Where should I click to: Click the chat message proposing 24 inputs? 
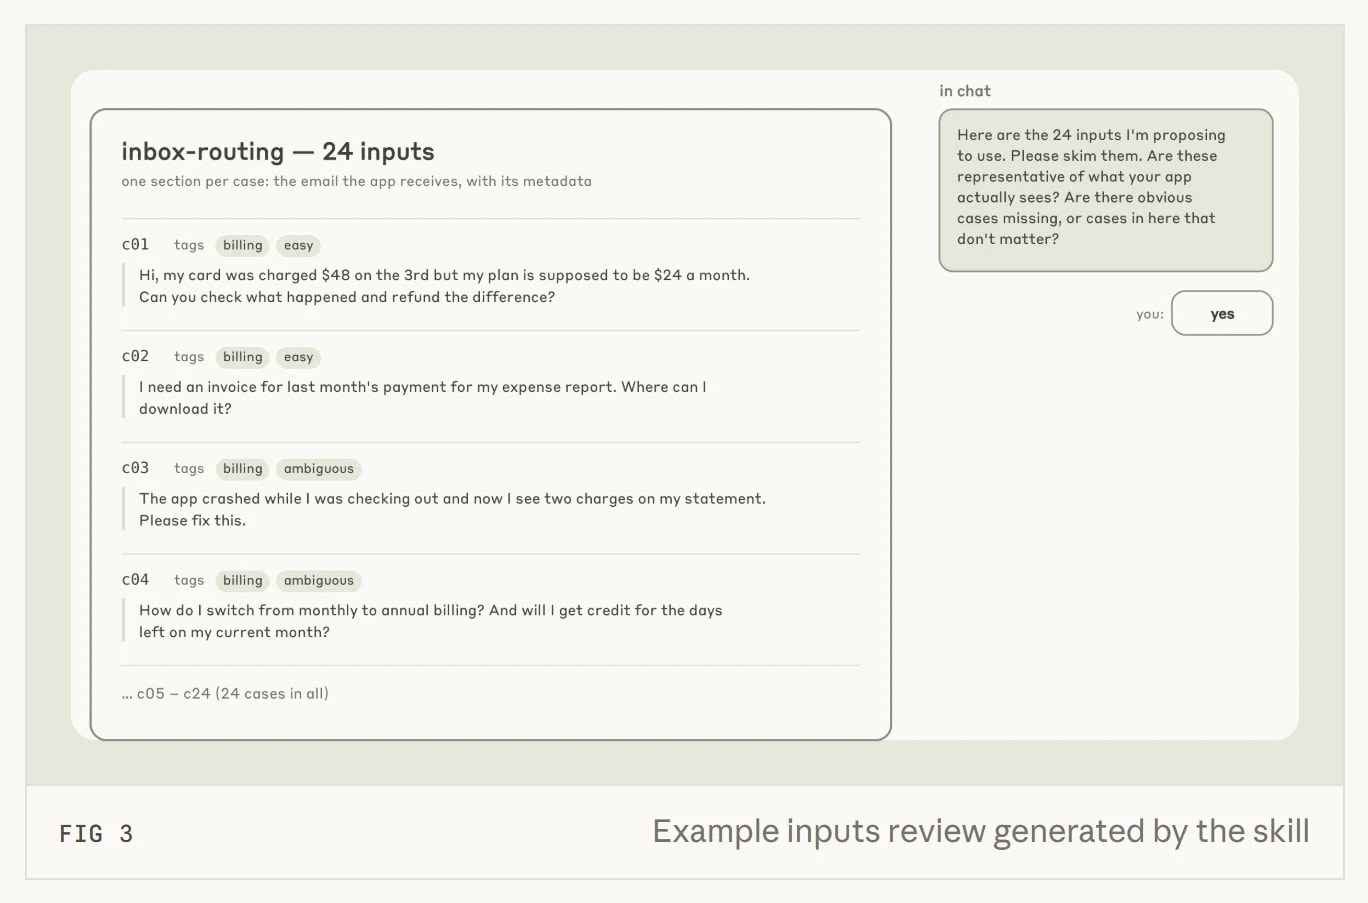click(1106, 189)
